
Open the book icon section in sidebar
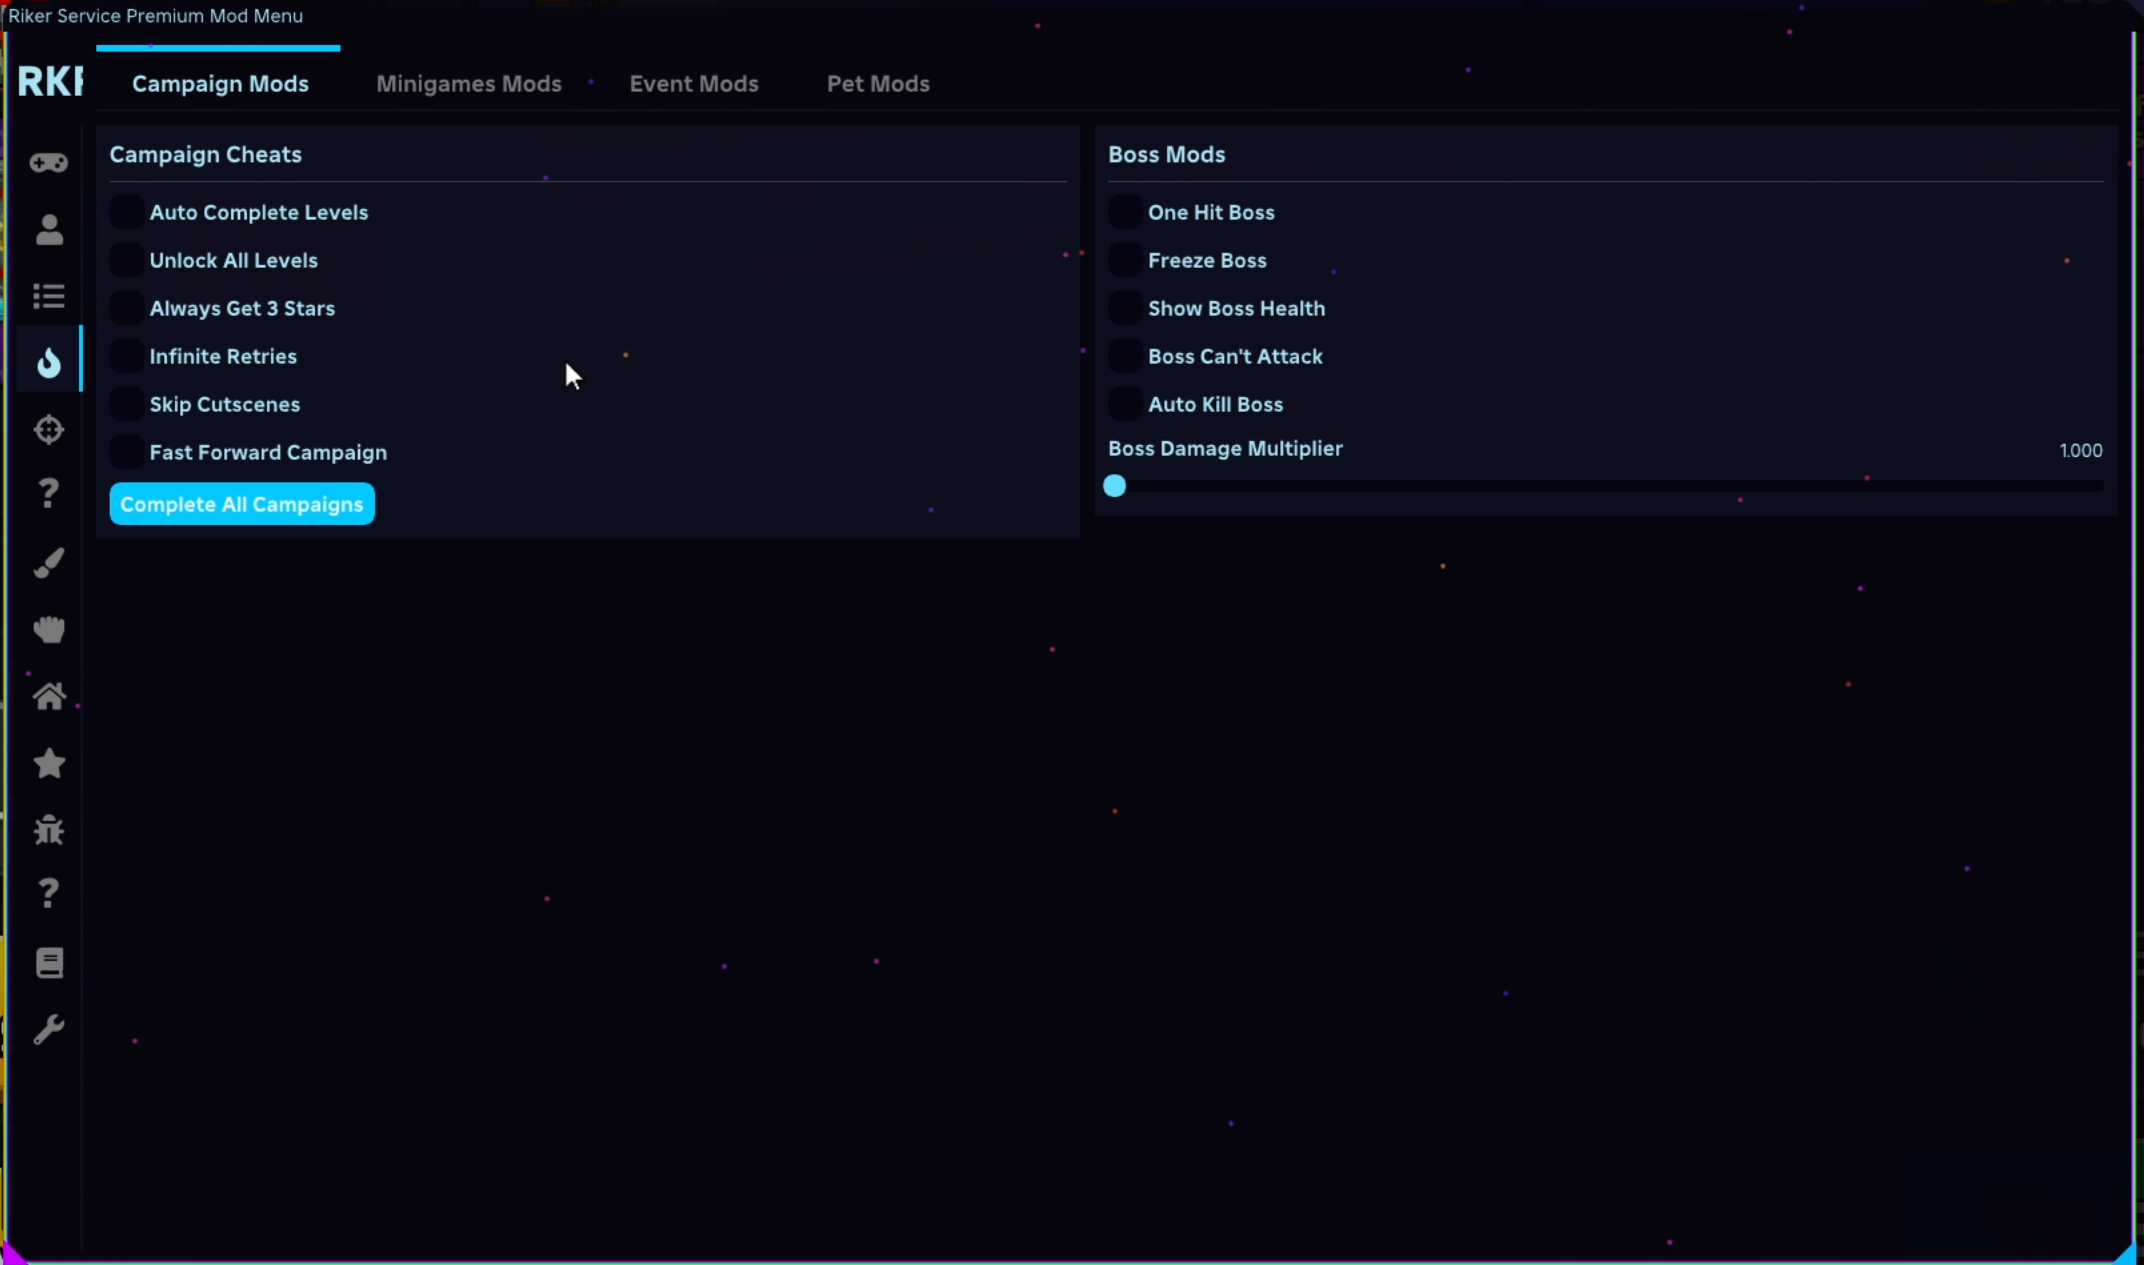48,962
